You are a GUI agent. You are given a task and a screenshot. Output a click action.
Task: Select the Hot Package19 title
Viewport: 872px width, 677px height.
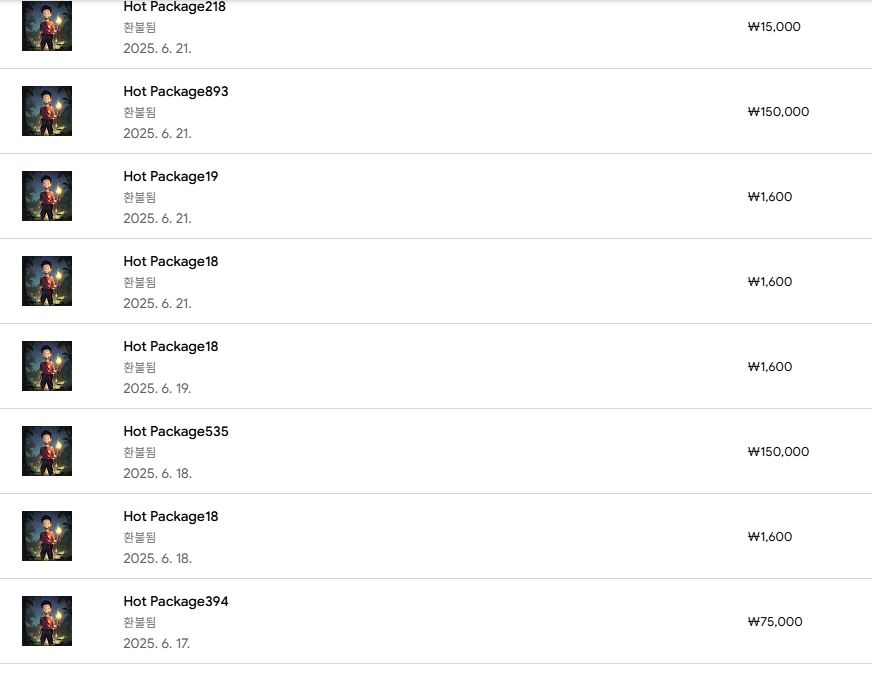click(171, 176)
